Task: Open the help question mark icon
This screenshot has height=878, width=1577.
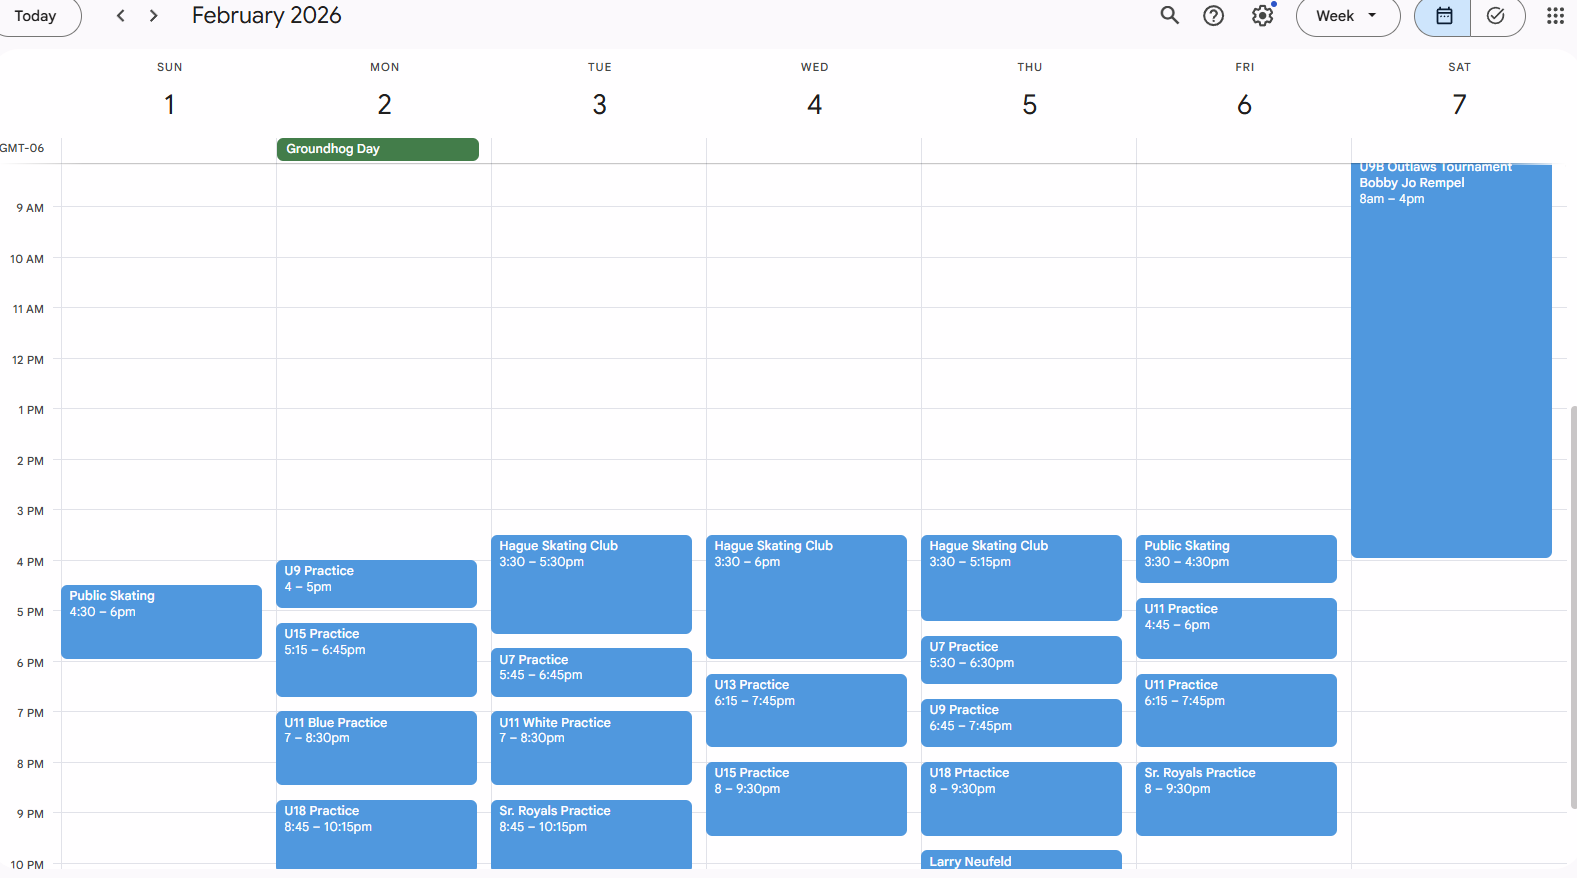Action: click(1213, 16)
